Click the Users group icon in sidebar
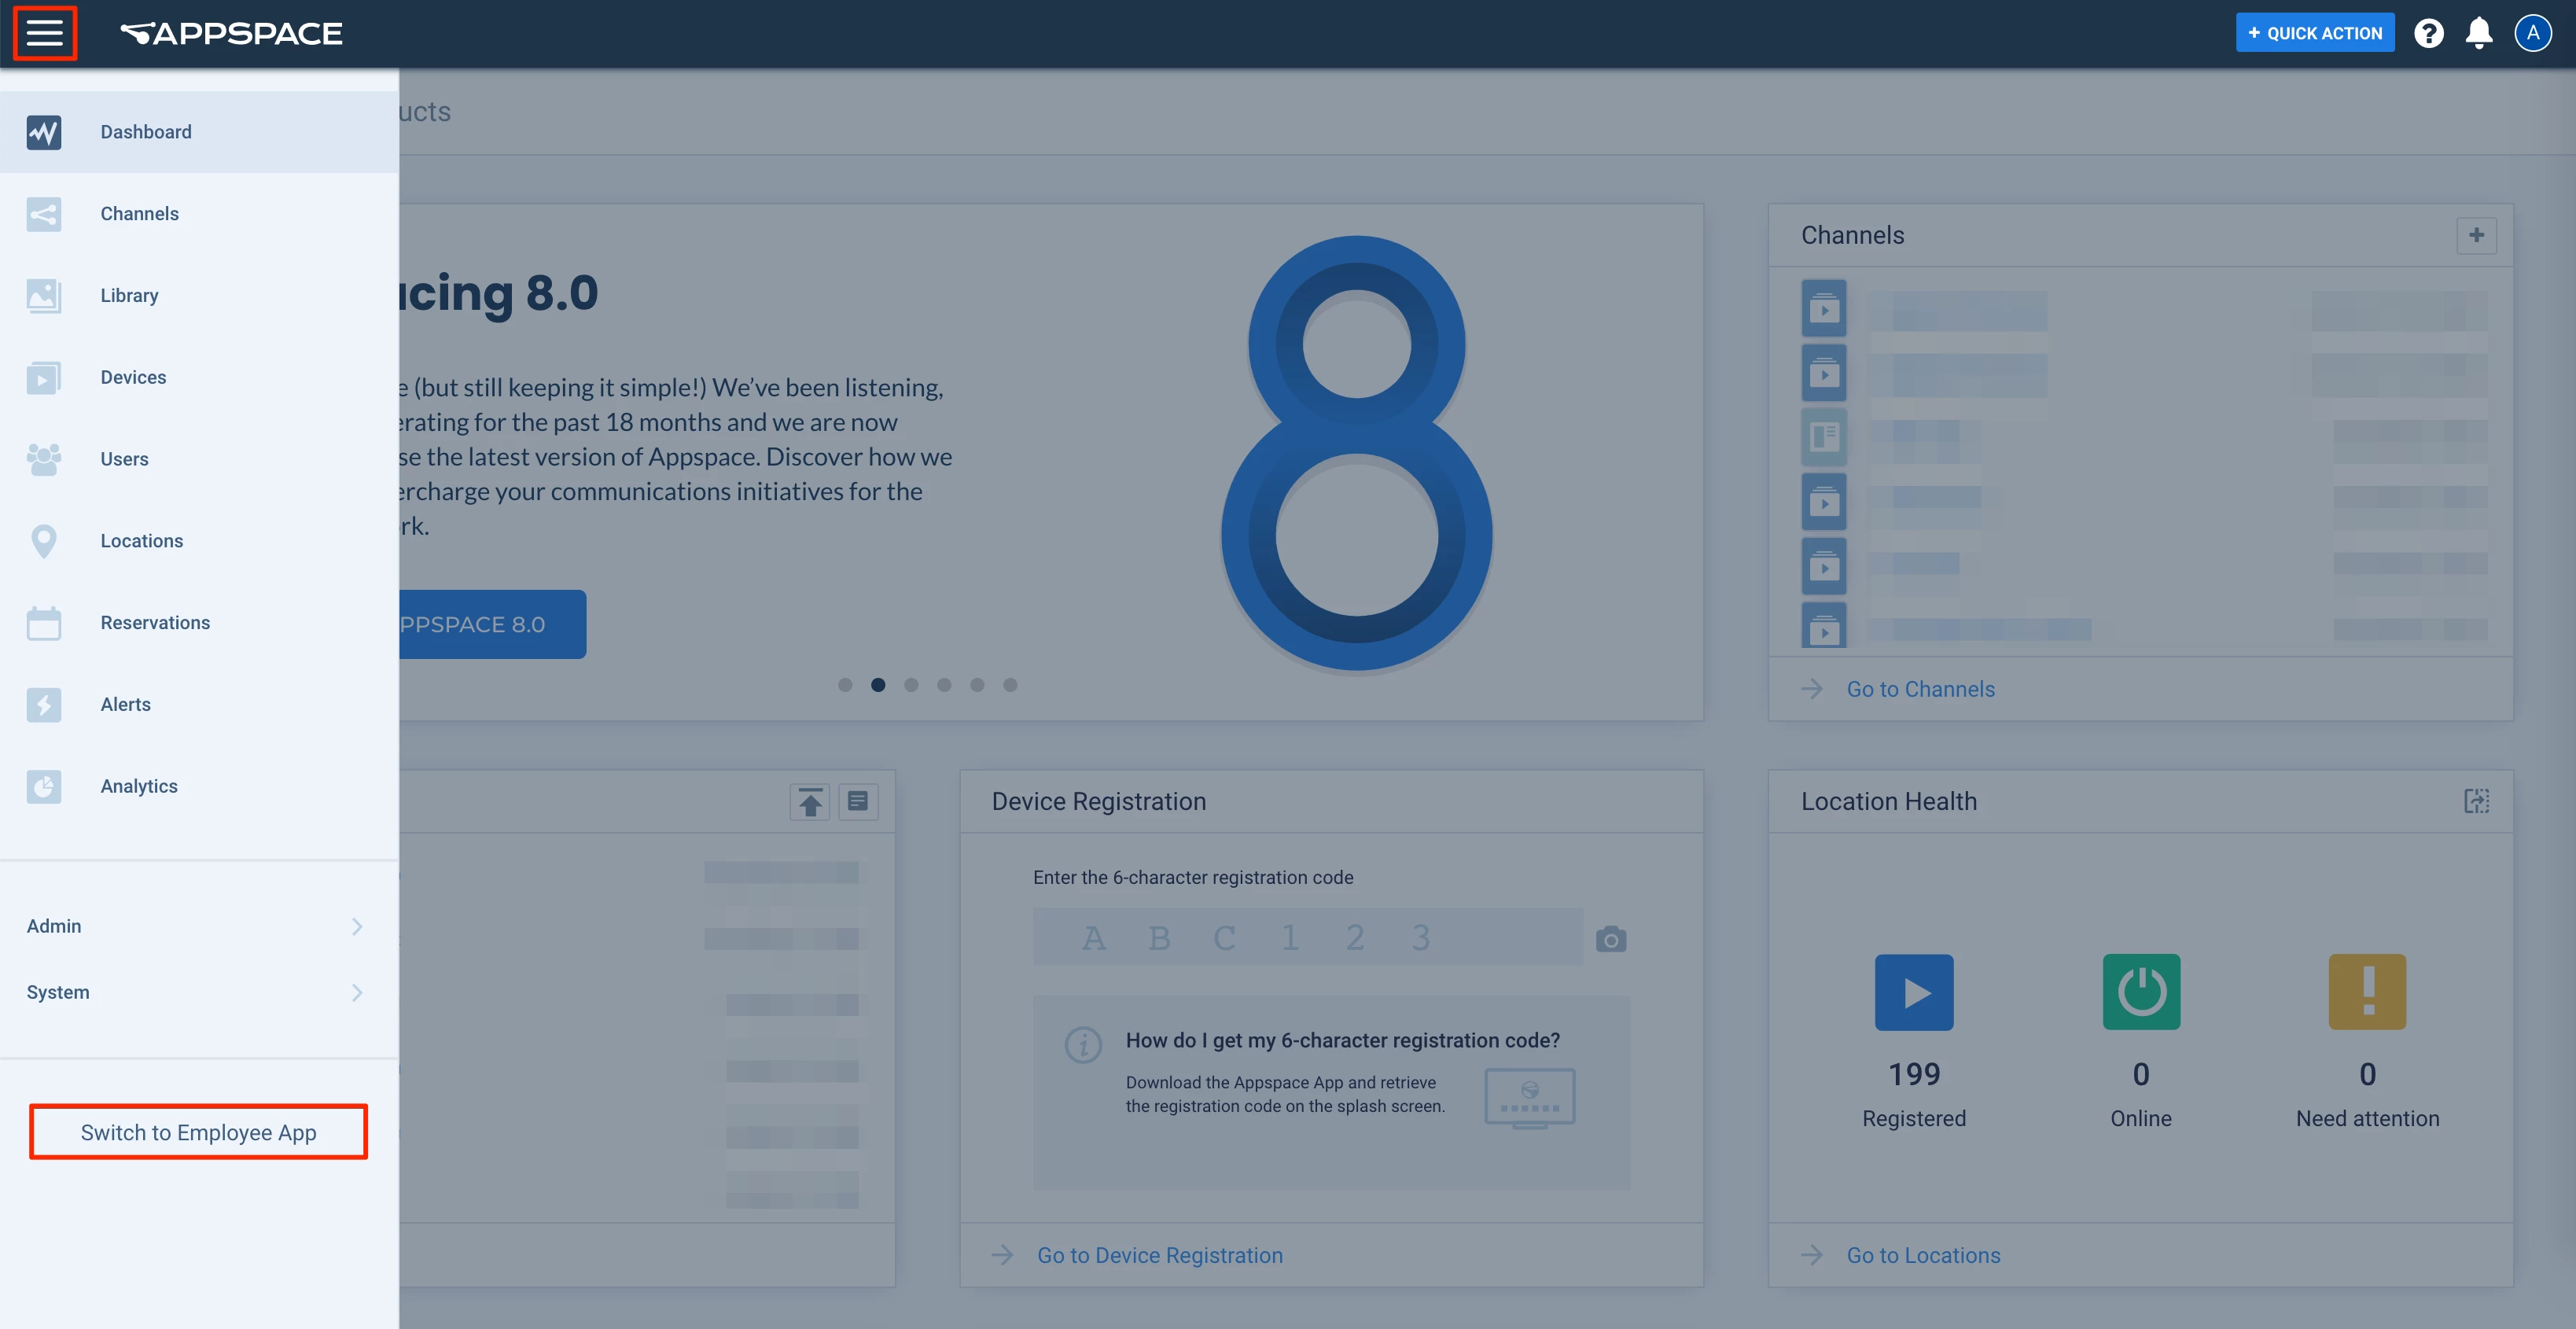 [44, 459]
